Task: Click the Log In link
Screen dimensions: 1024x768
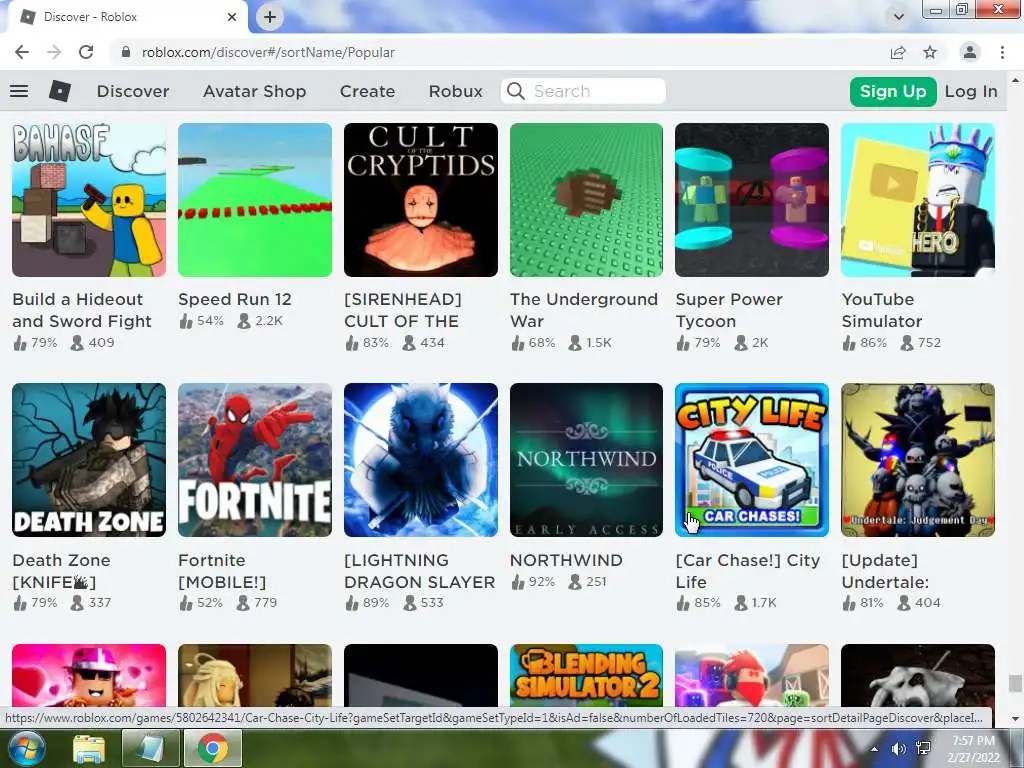Action: coord(971,91)
